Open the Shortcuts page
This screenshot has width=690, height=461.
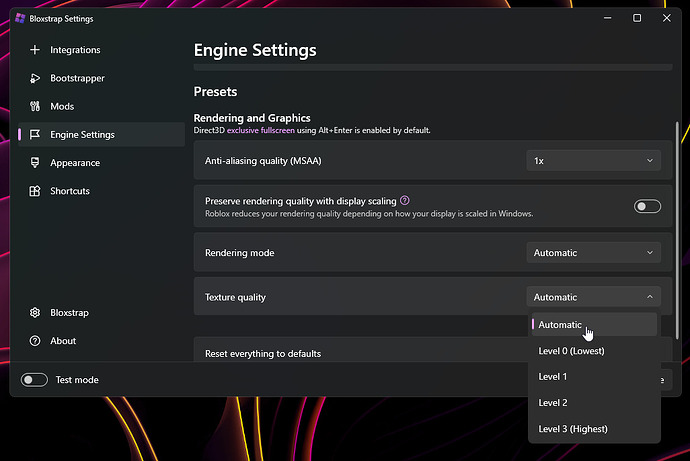point(102,191)
